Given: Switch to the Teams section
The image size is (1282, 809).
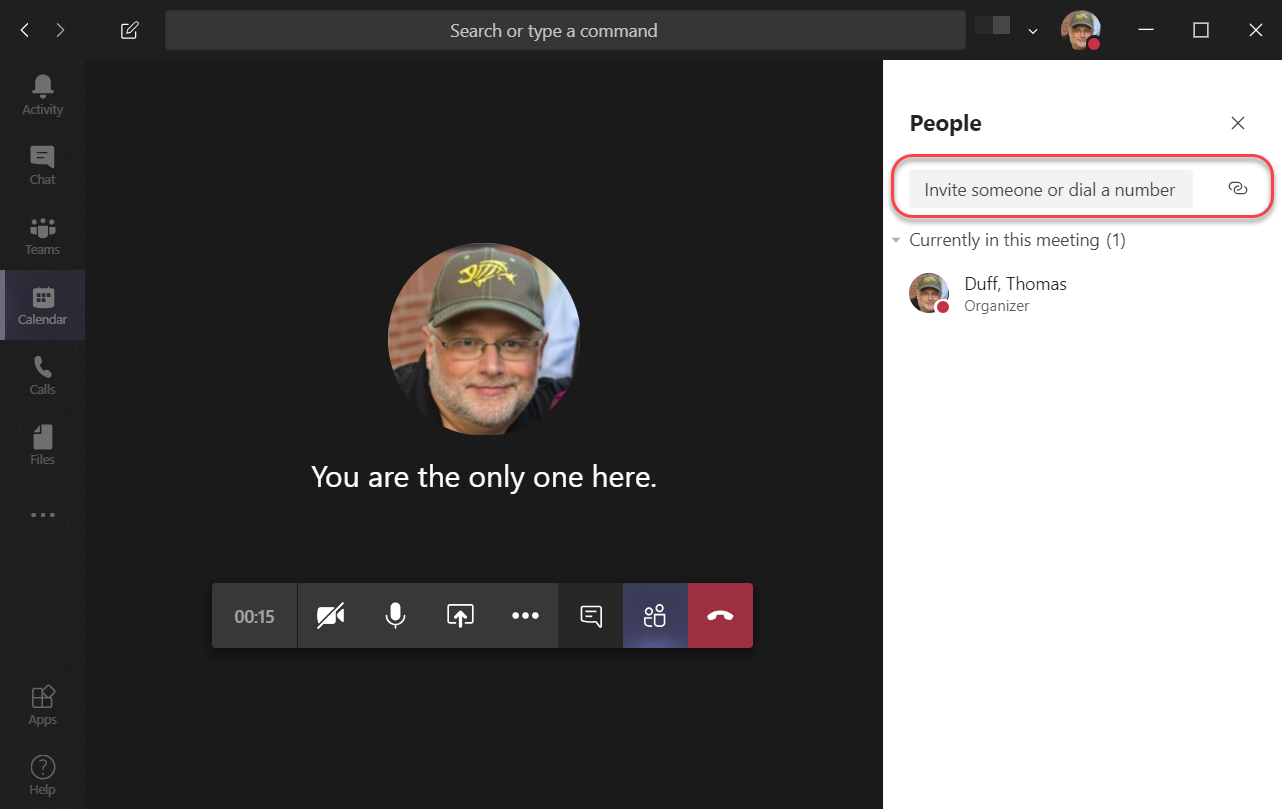Looking at the screenshot, I should pyautogui.click(x=41, y=233).
